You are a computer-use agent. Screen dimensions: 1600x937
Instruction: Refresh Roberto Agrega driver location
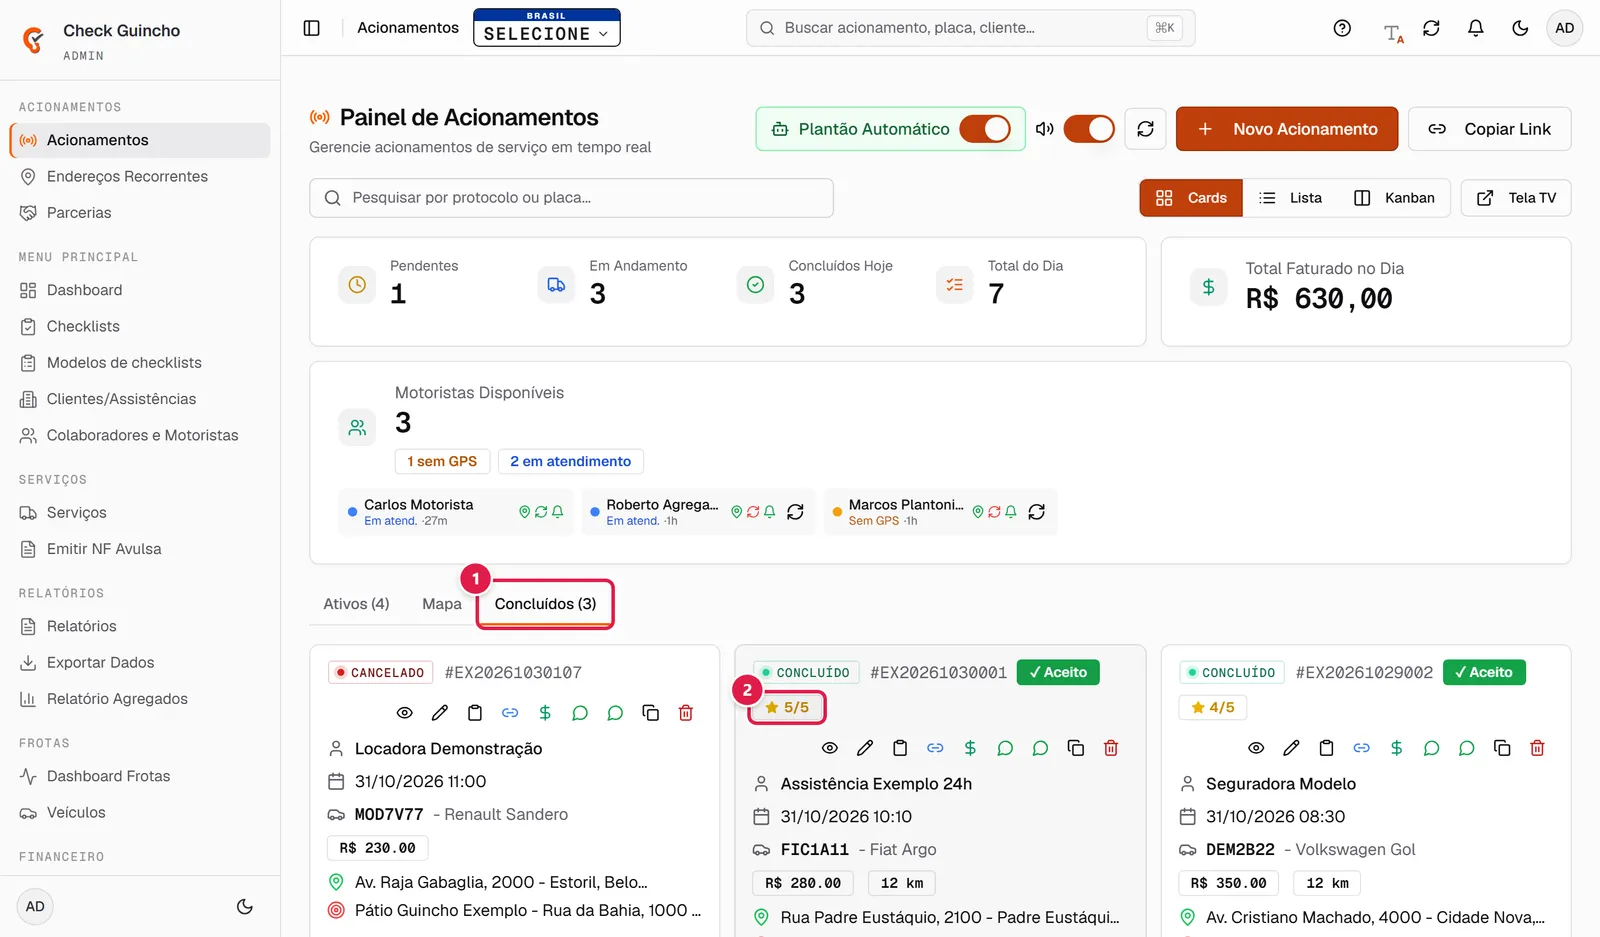point(795,512)
